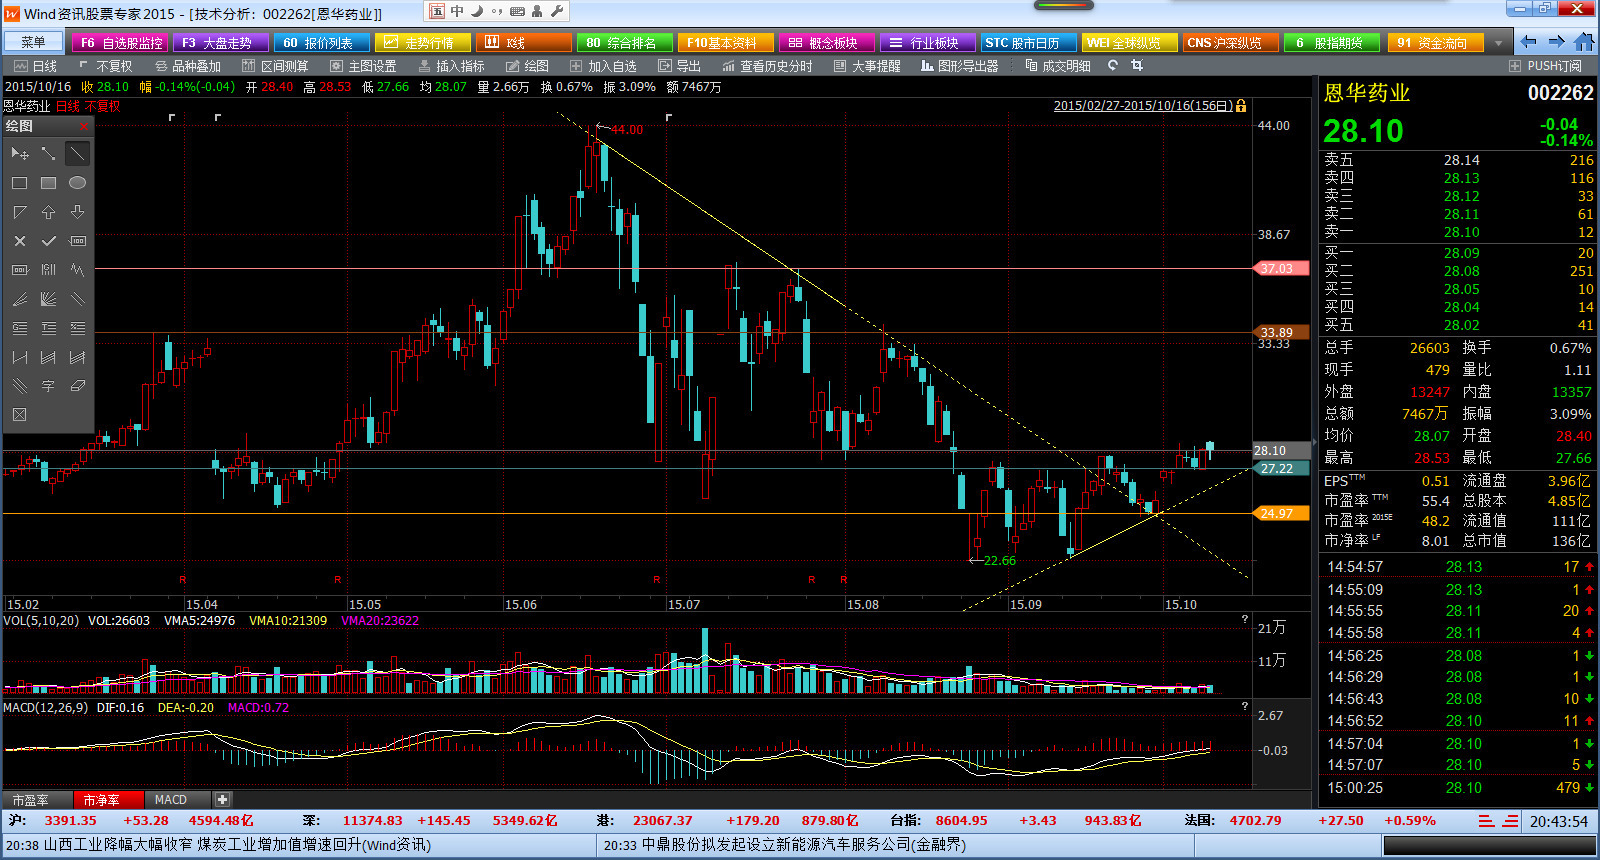Toggle 大事提醒 event reminders
The image size is (1600, 860).
866,66
